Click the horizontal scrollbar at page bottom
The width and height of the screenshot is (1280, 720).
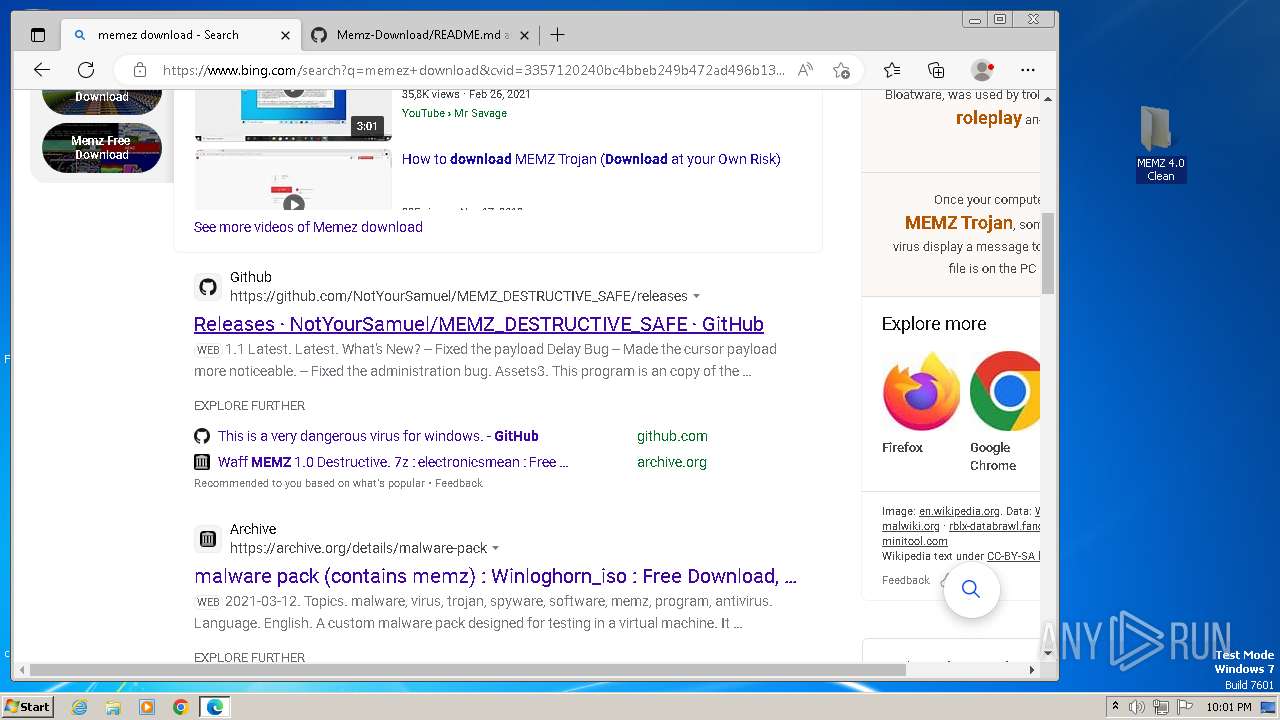pos(467,670)
